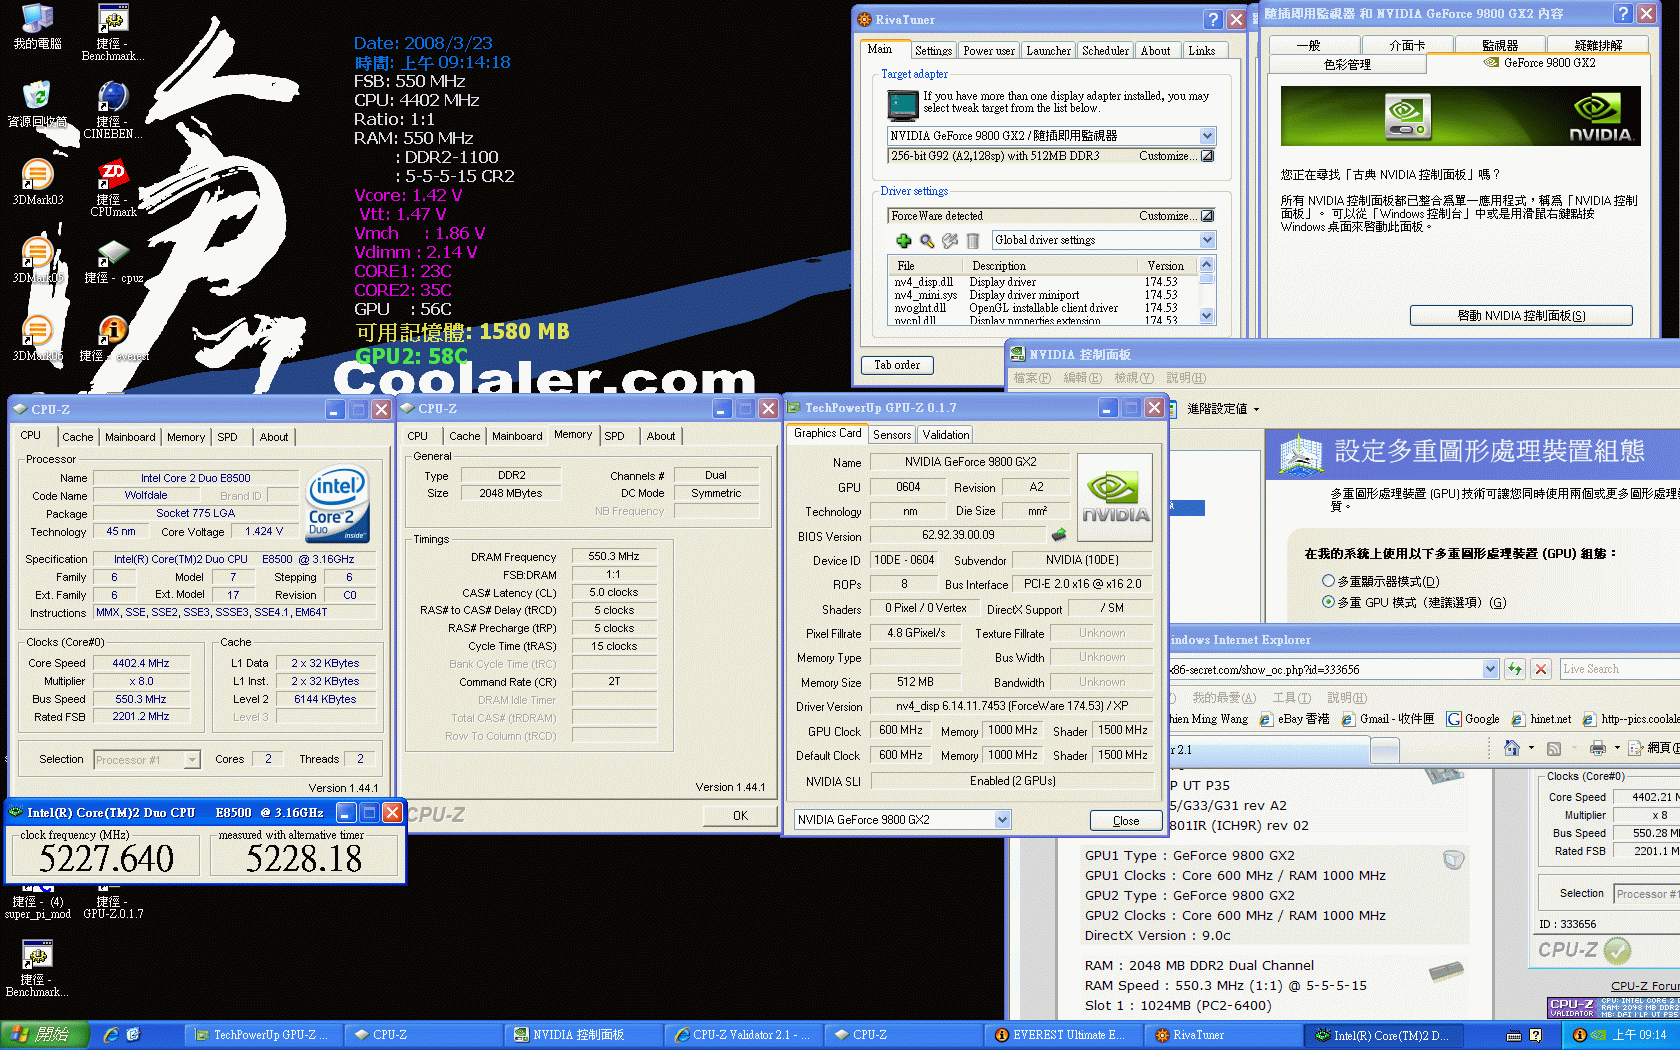Open the Google favorites link in IE
The image size is (1680, 1050).
pyautogui.click(x=1474, y=719)
